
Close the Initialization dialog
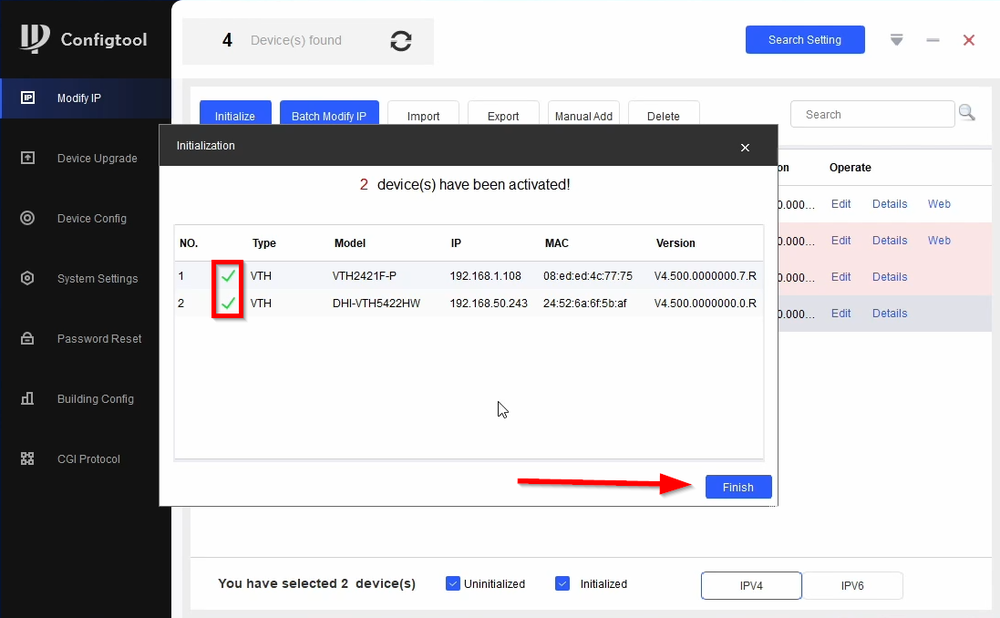point(745,147)
